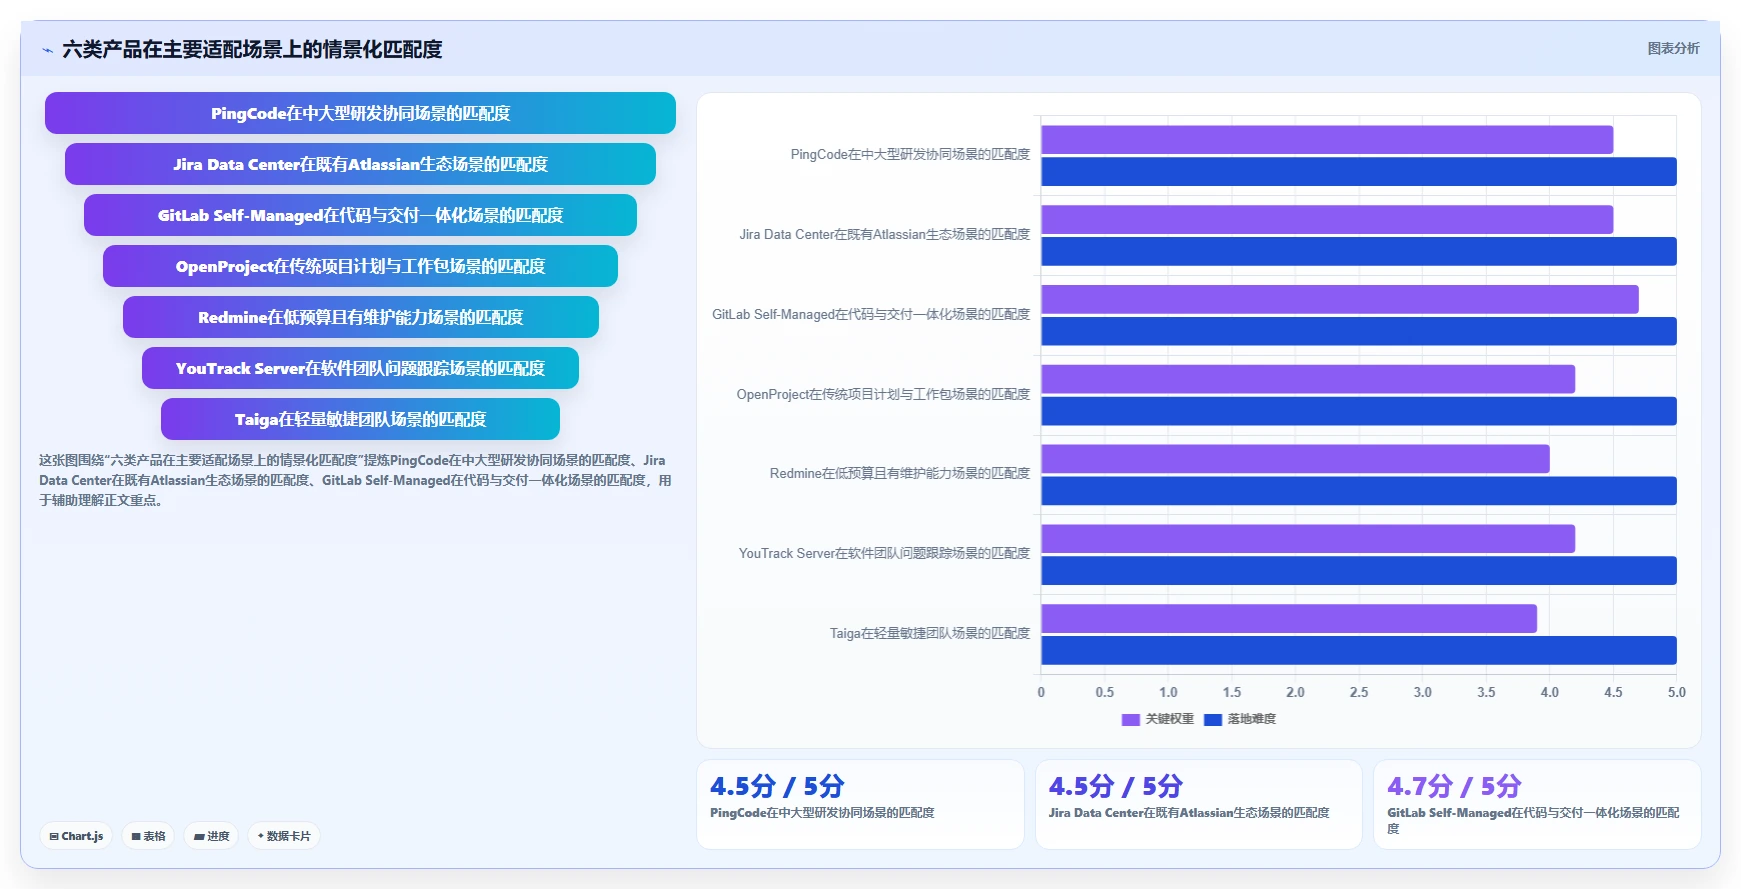Click the description paragraph starting with 这张图围绕
Screen dimensions: 1741x889
[x=355, y=480]
